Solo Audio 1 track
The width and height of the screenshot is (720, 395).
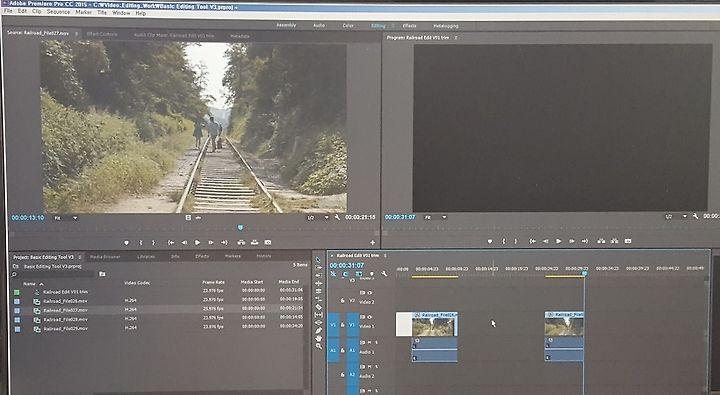[x=377, y=342]
